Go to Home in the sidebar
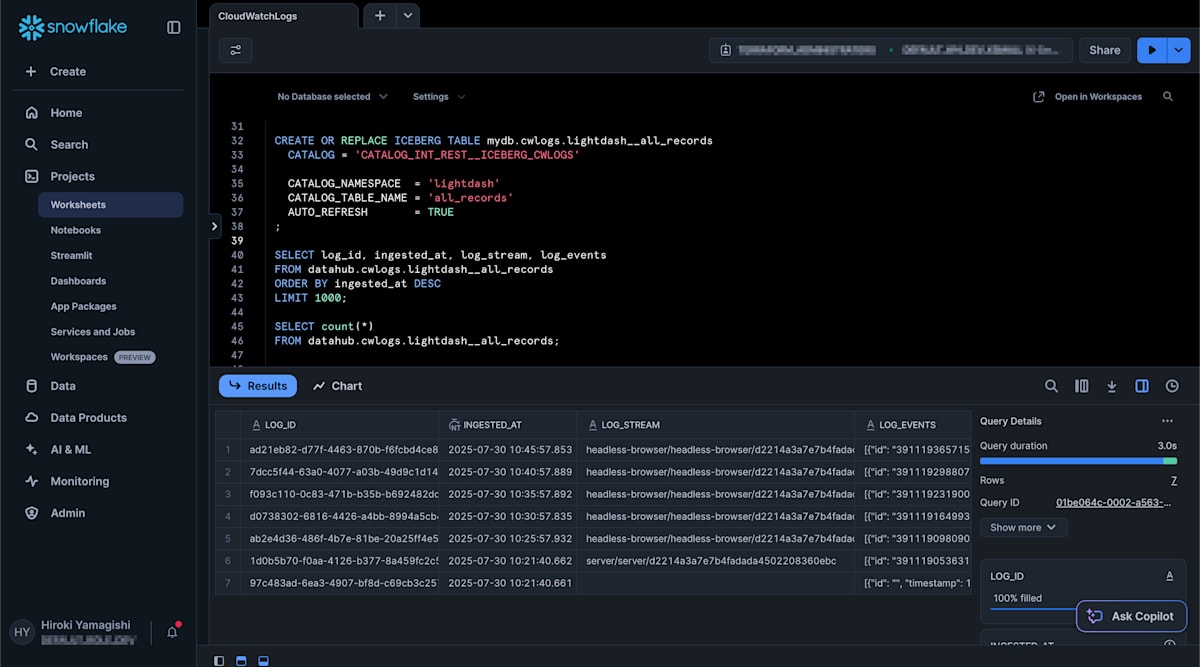 [x=66, y=113]
